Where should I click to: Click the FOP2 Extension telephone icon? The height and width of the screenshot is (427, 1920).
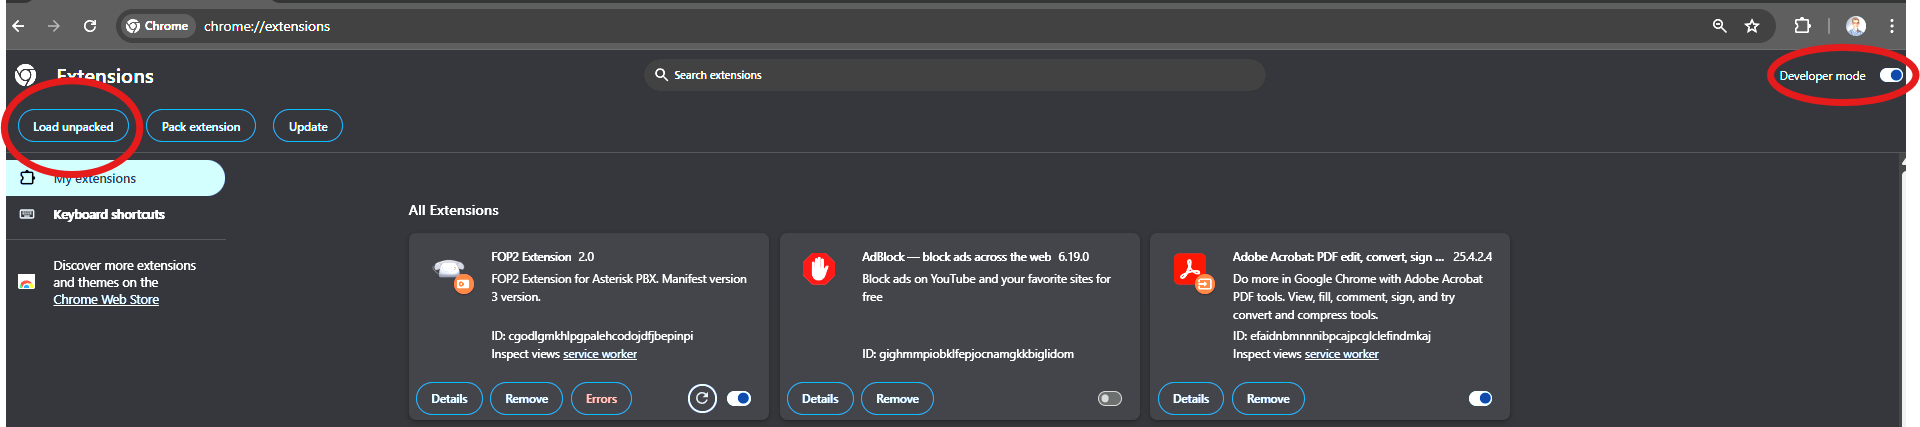[x=452, y=272]
